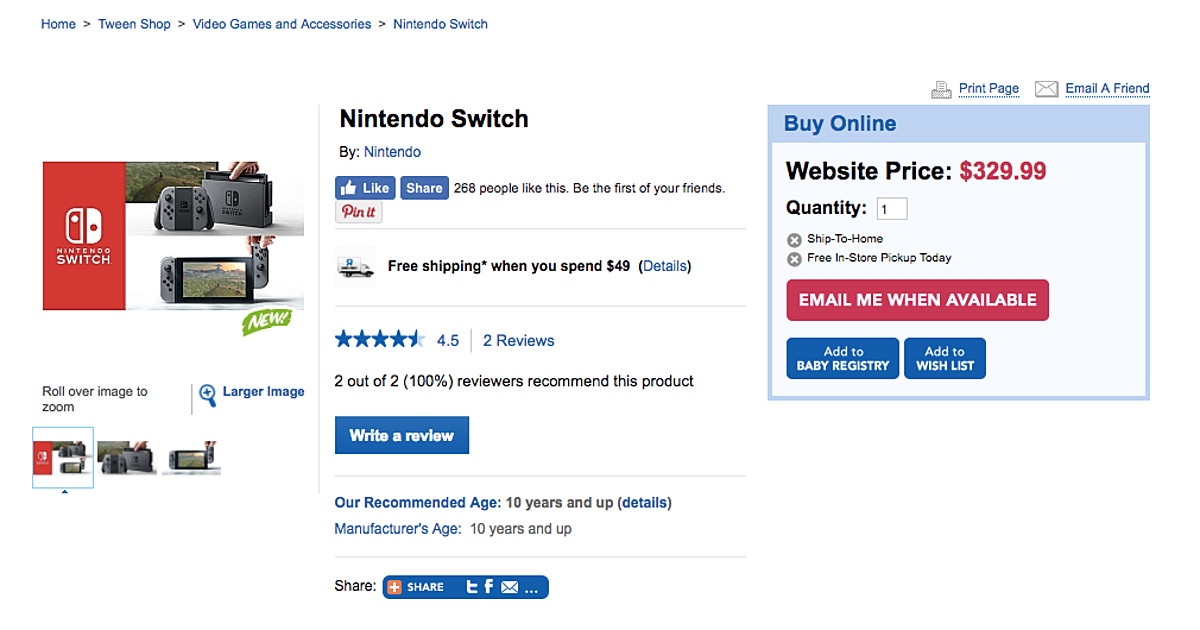
Task: Add item to Wish List
Action: 945,359
